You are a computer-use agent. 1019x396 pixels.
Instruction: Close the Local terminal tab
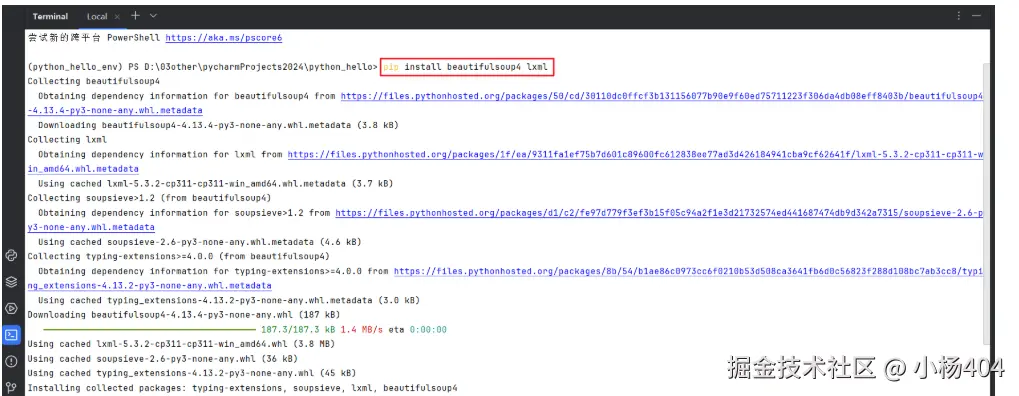(x=116, y=16)
